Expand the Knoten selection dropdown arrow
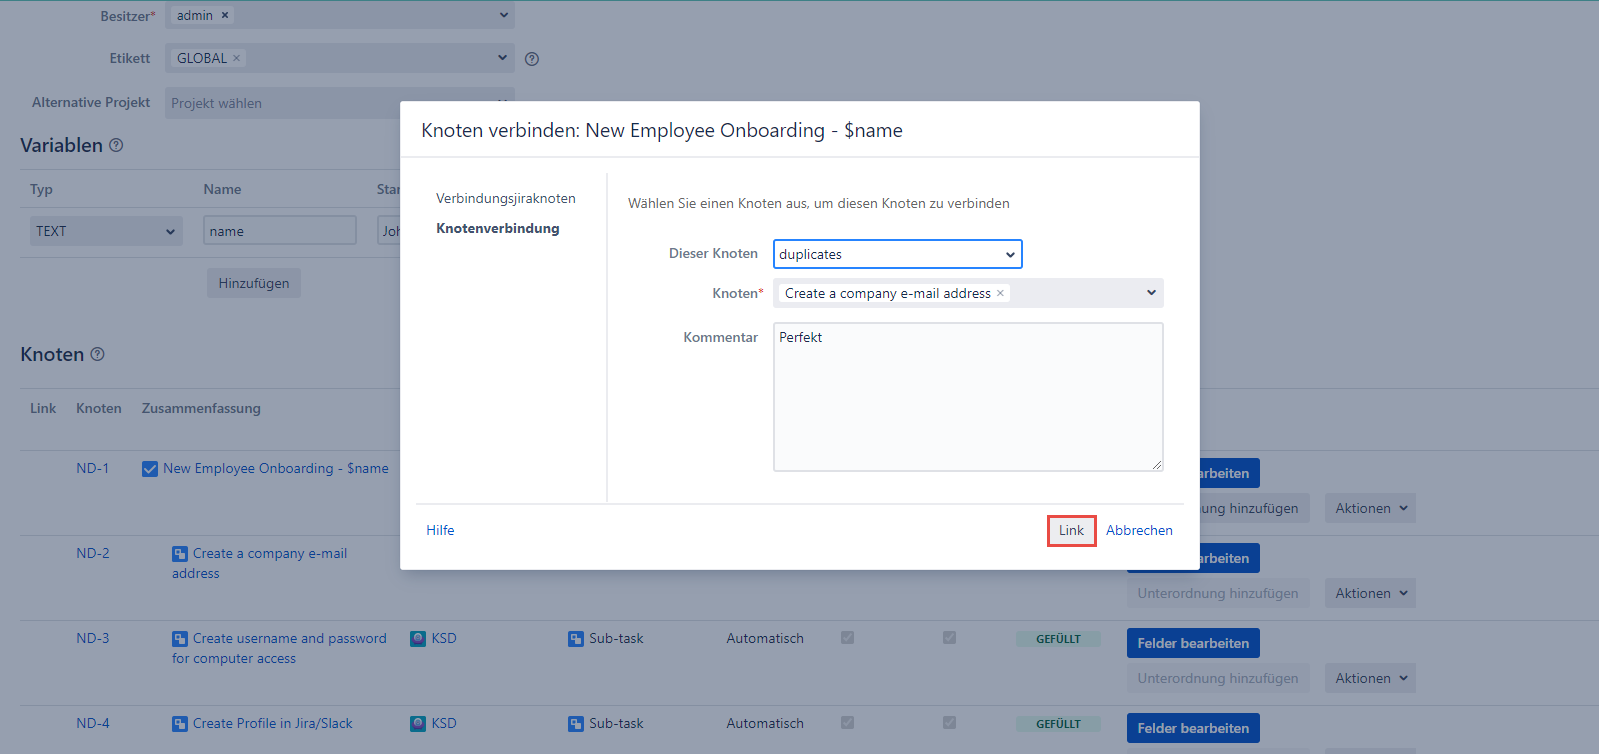This screenshot has width=1599, height=754. click(x=1151, y=293)
